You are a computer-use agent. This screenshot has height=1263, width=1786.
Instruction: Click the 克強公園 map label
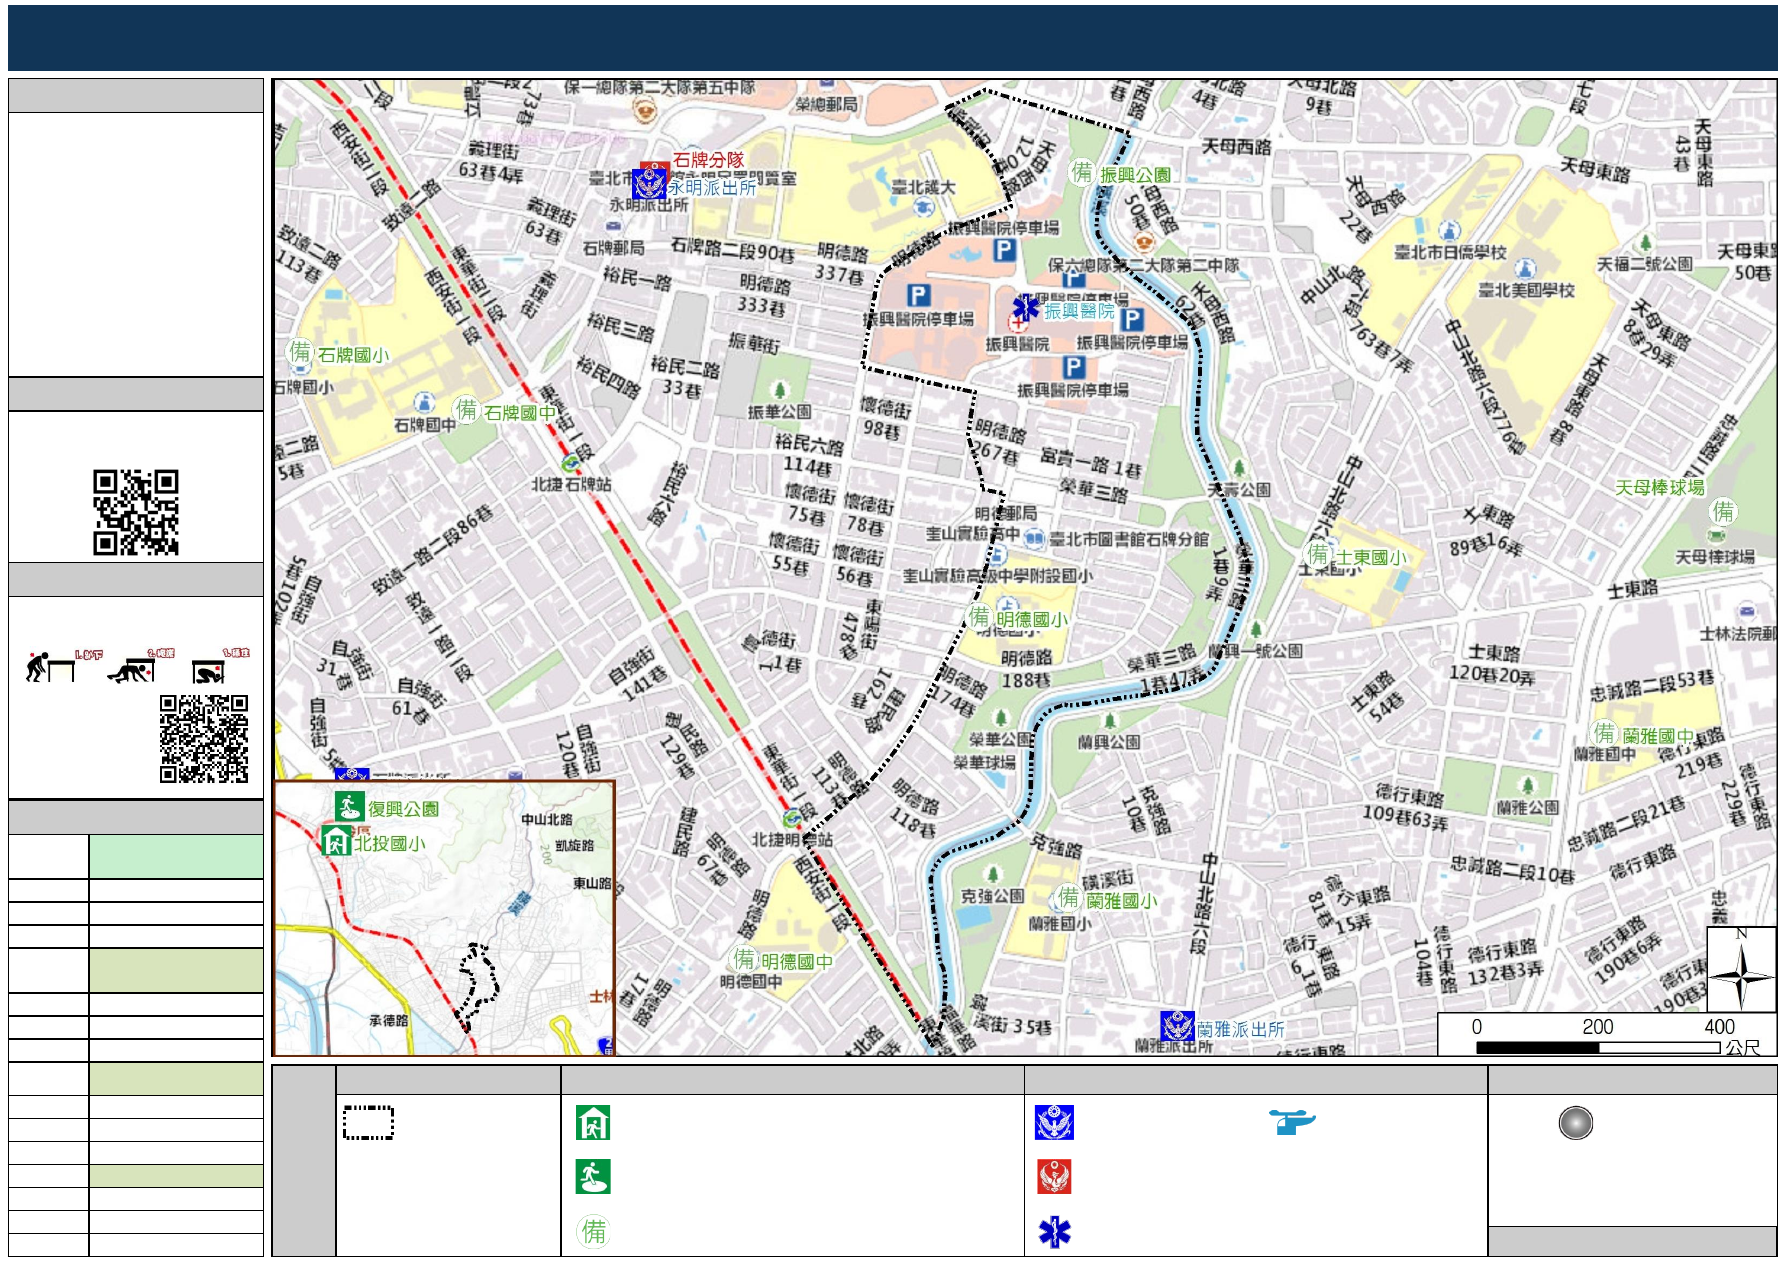coord(992,896)
